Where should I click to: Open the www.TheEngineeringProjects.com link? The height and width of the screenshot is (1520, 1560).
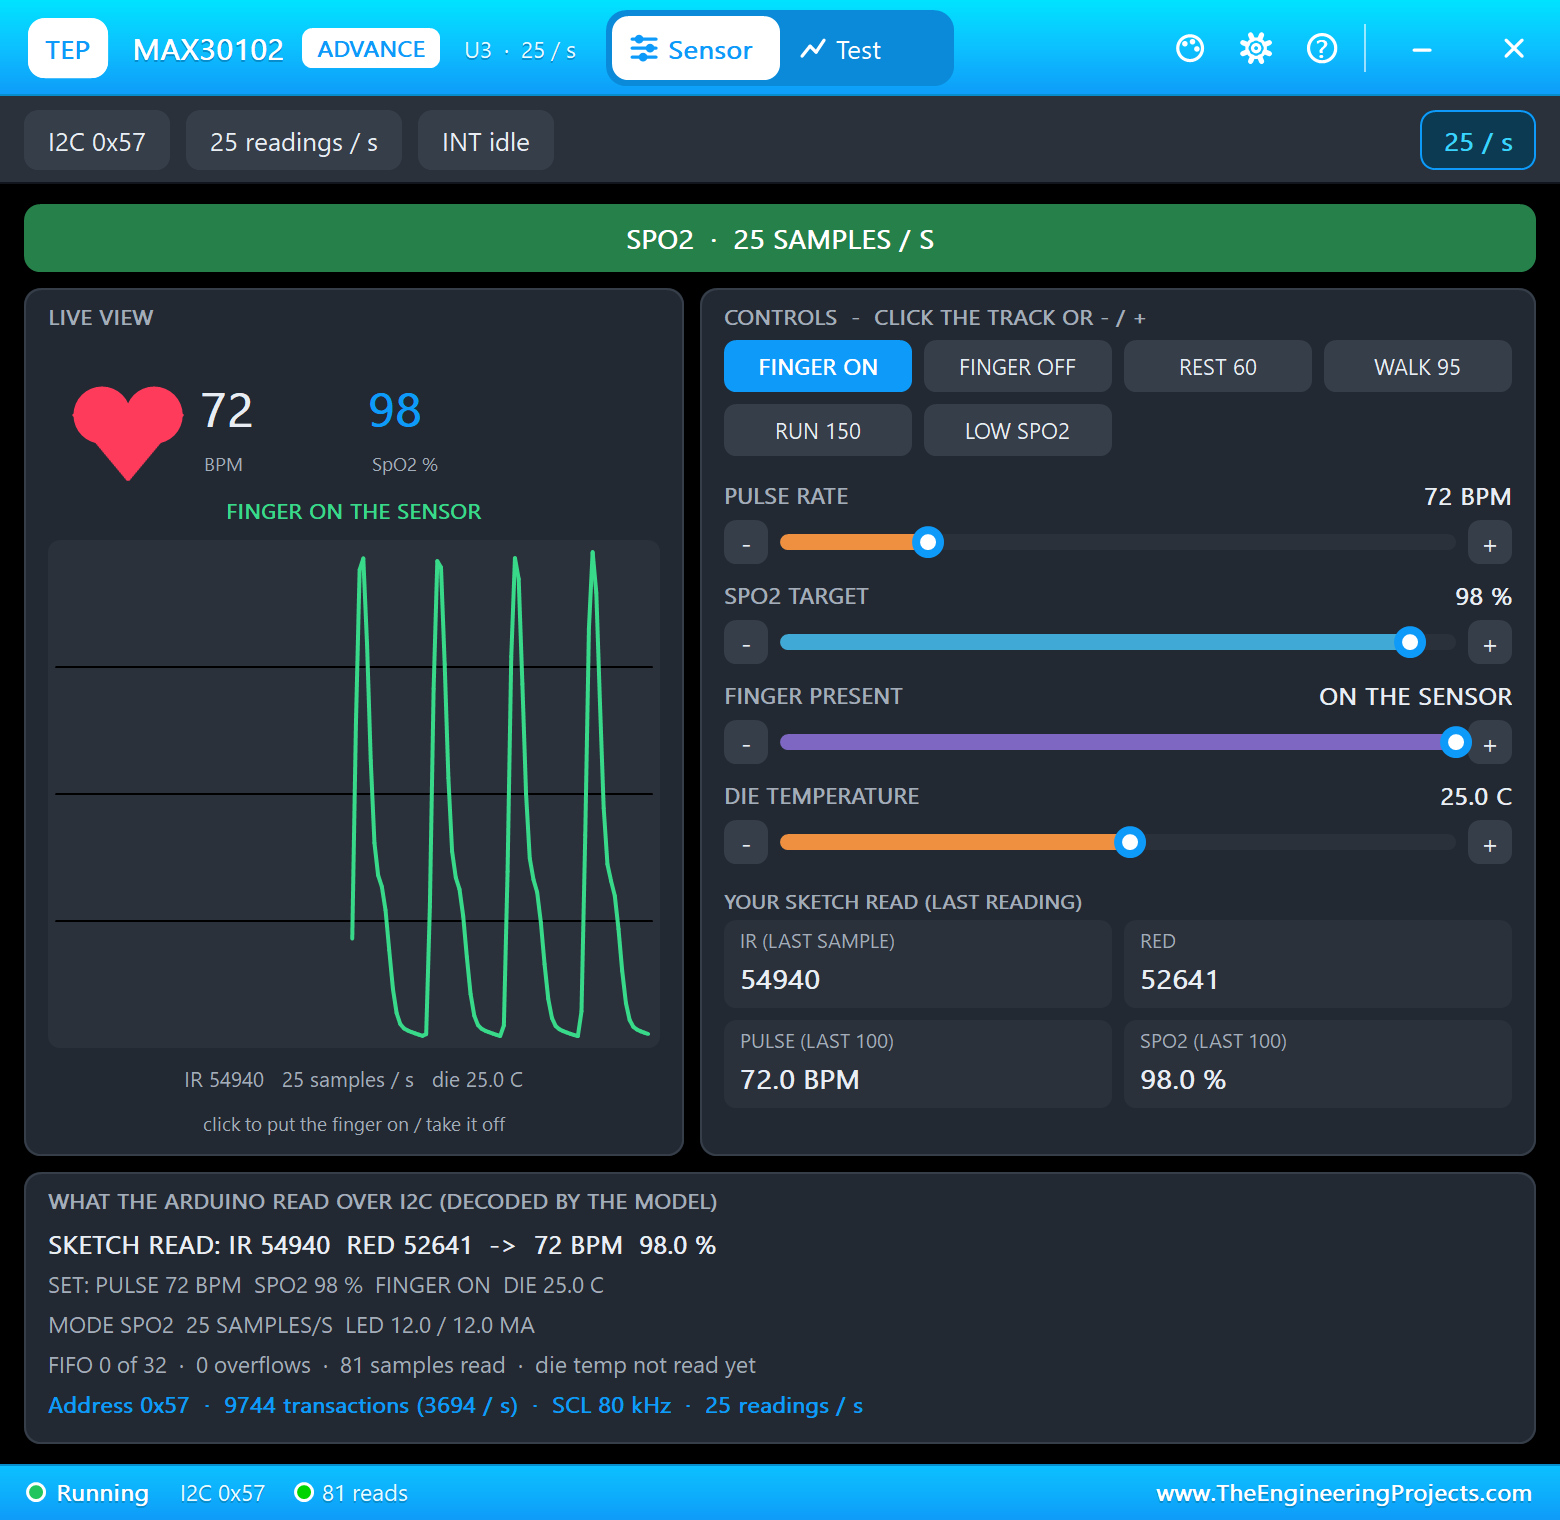point(1344,1493)
